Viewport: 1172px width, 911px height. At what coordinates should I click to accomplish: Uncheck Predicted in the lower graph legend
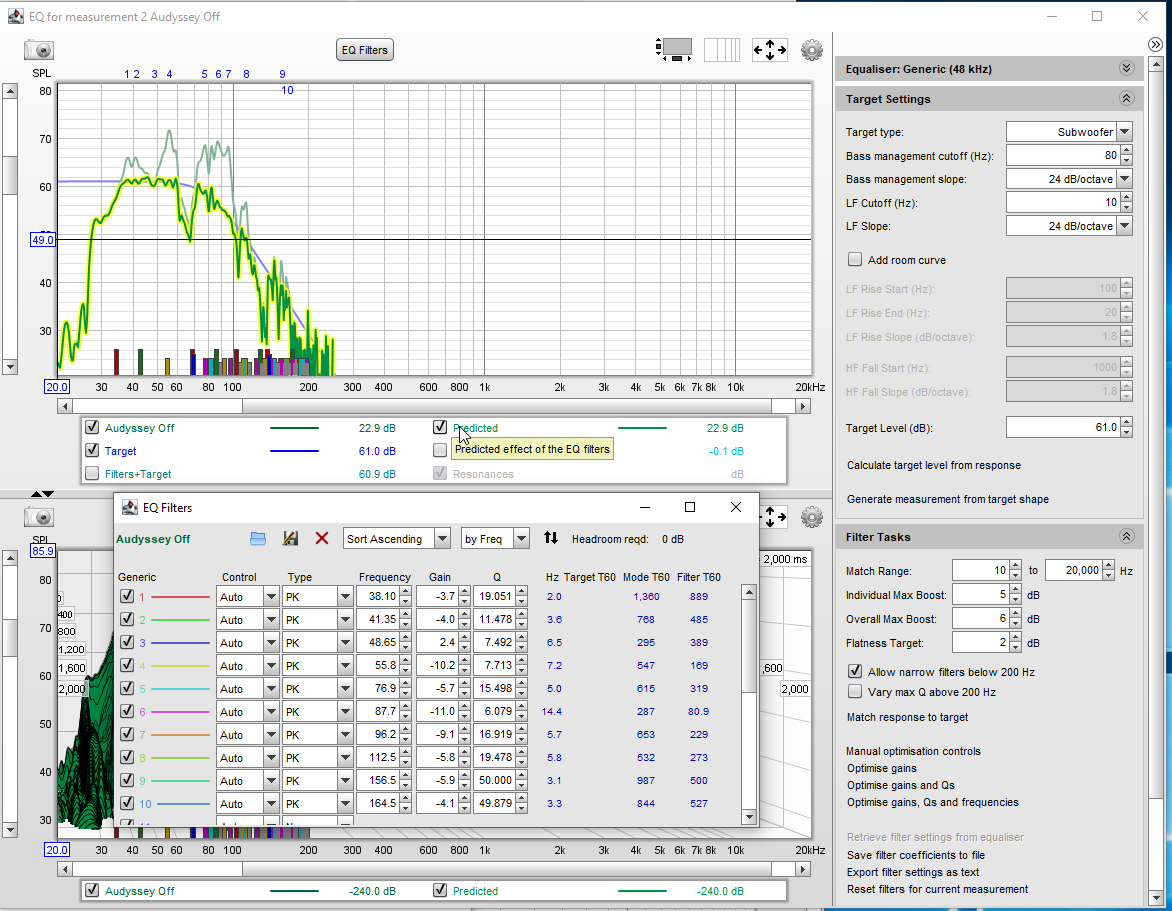pyautogui.click(x=440, y=891)
